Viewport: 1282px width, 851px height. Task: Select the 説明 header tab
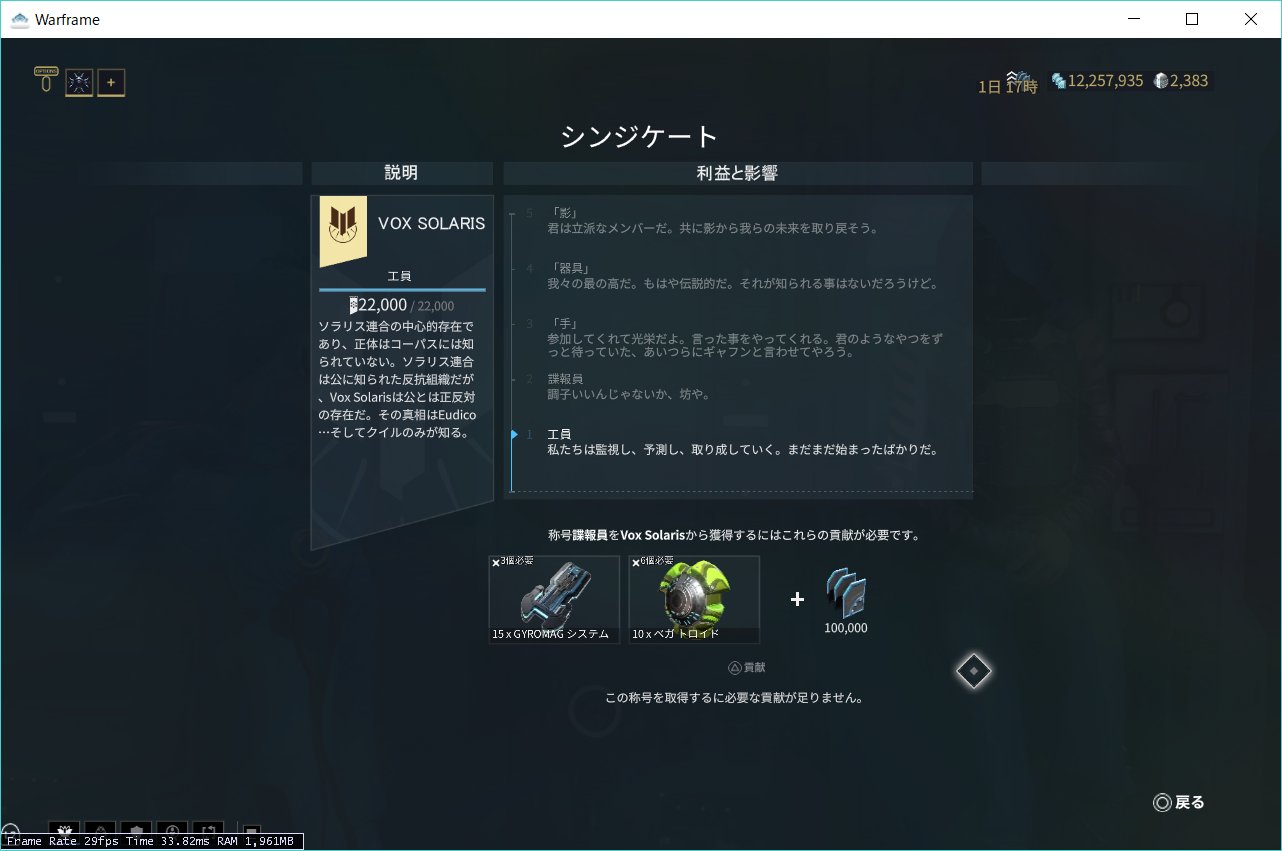401,173
